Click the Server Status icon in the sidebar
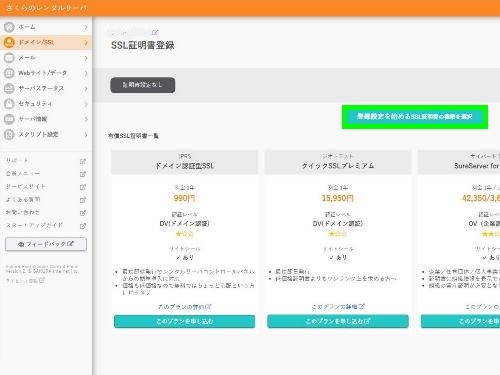Image resolution: width=500 pixels, height=375 pixels. (x=9, y=88)
